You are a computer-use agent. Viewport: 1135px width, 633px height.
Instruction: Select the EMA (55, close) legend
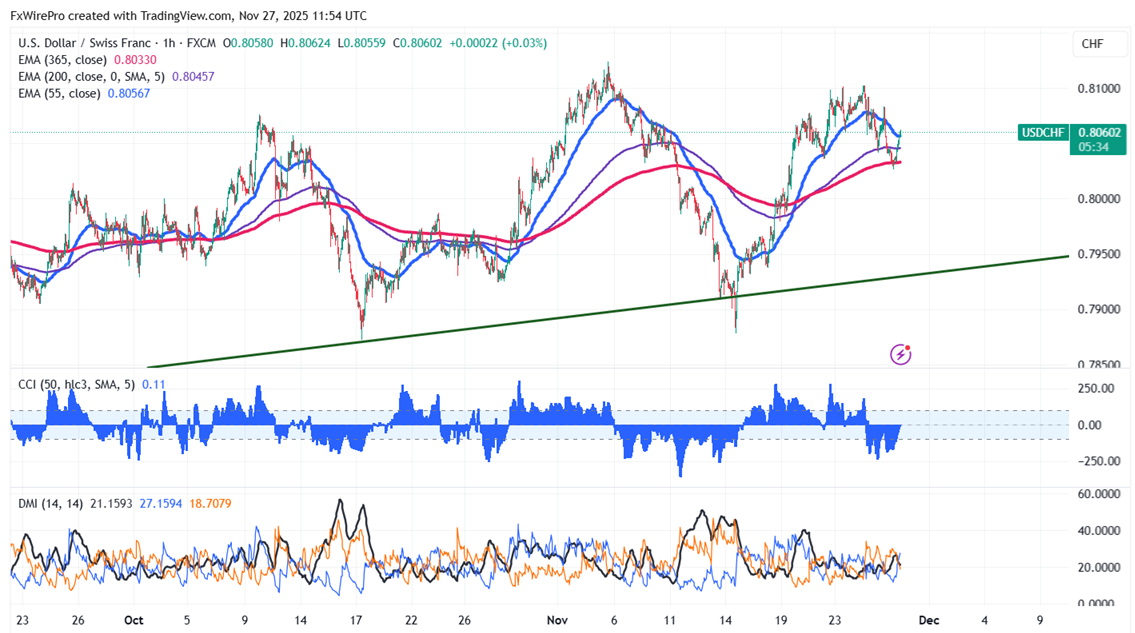59,93
